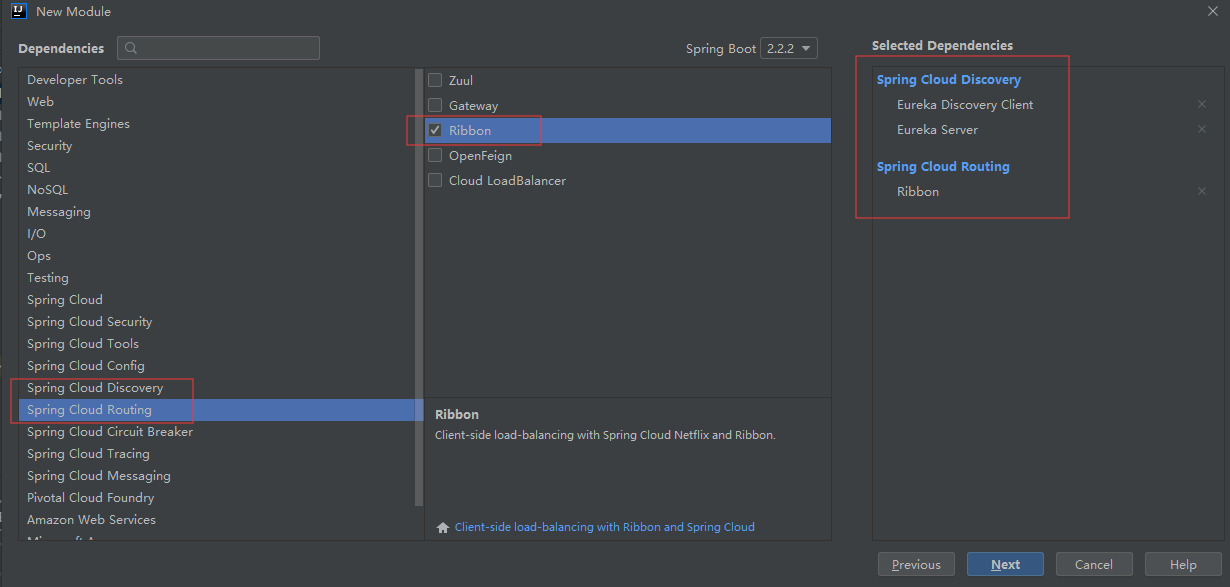The image size is (1230, 587).
Task: Click Spring Cloud Routing heading in Selected Dependencies
Action: click(x=943, y=166)
